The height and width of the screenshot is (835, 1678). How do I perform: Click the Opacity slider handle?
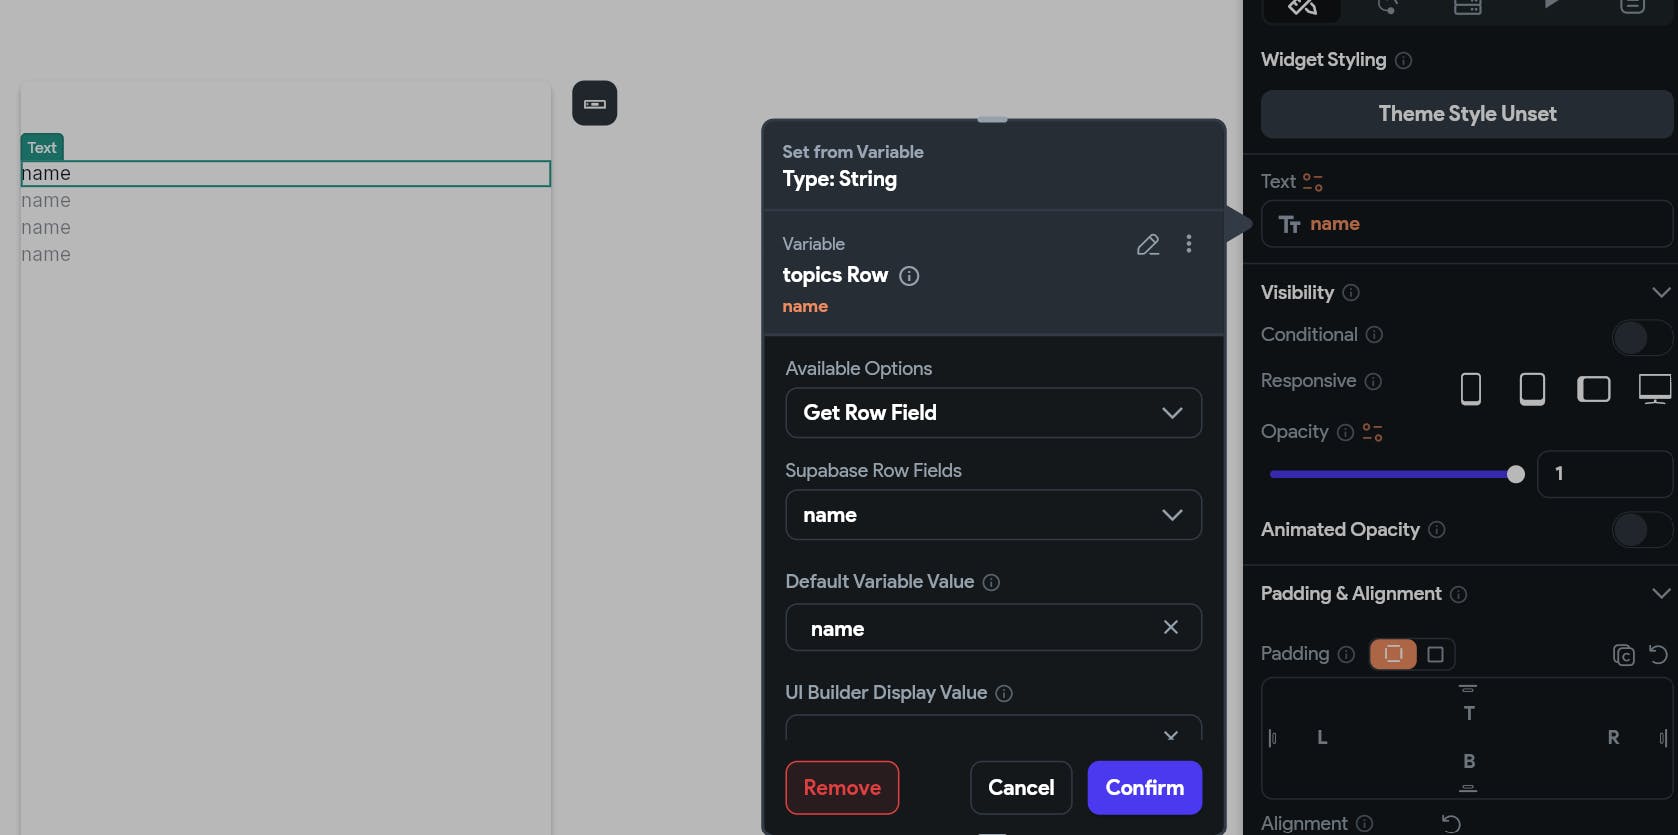click(1516, 474)
